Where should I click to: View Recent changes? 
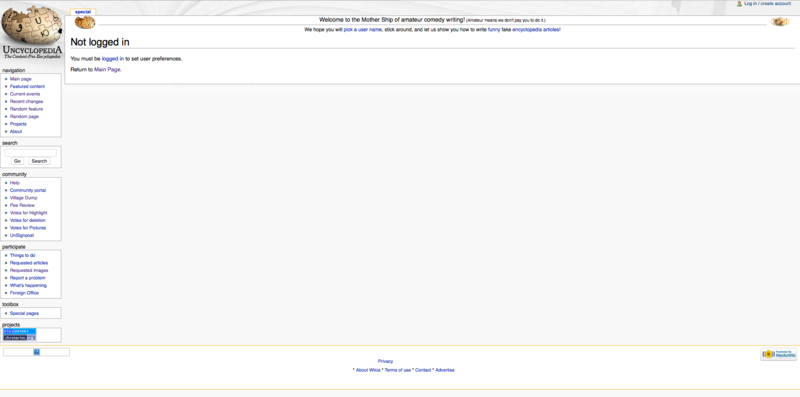(x=27, y=102)
